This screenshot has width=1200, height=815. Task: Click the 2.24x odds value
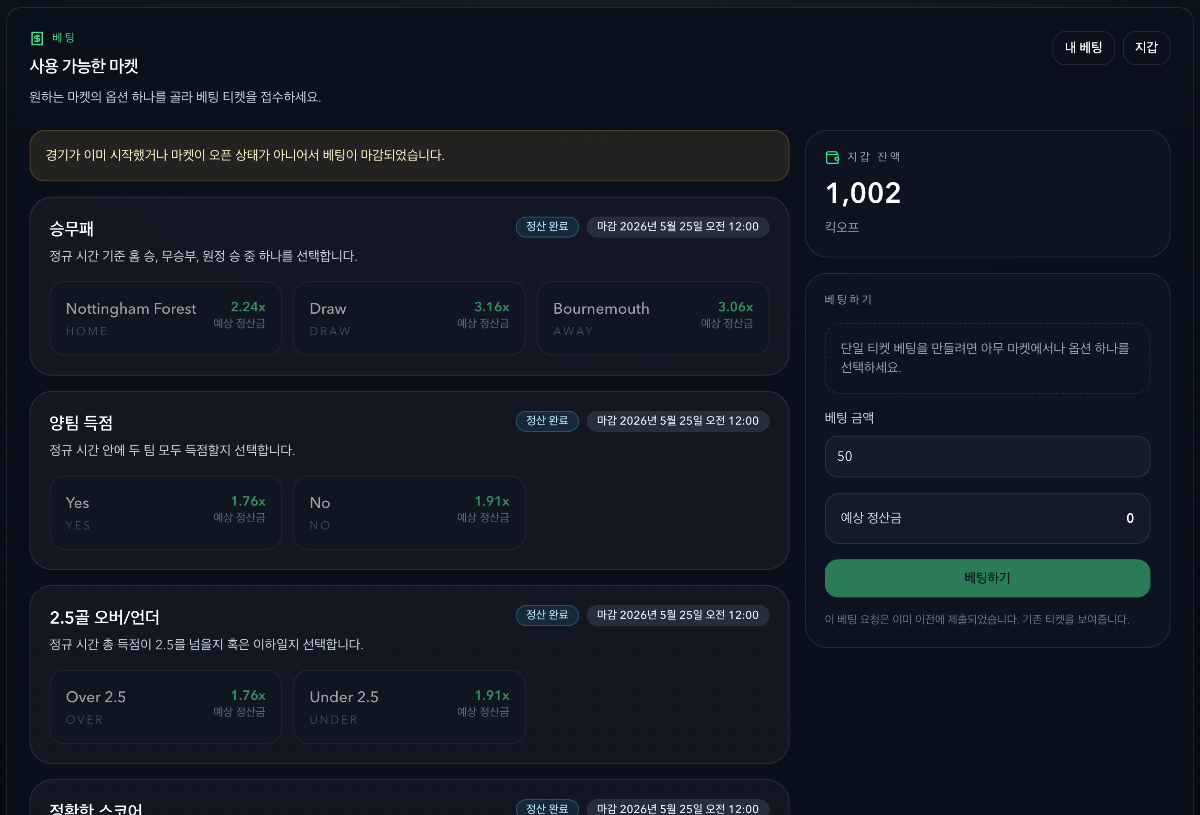coord(248,307)
